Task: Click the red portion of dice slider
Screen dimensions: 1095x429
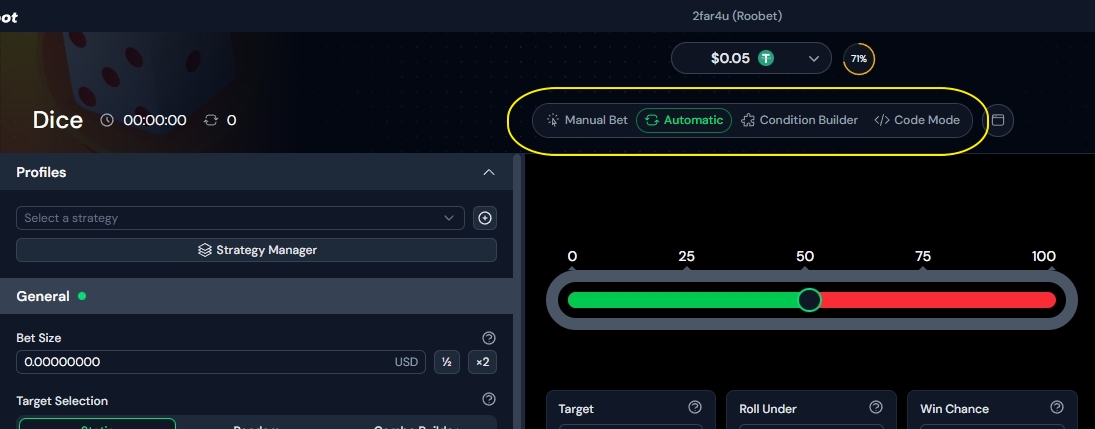Action: (938, 300)
